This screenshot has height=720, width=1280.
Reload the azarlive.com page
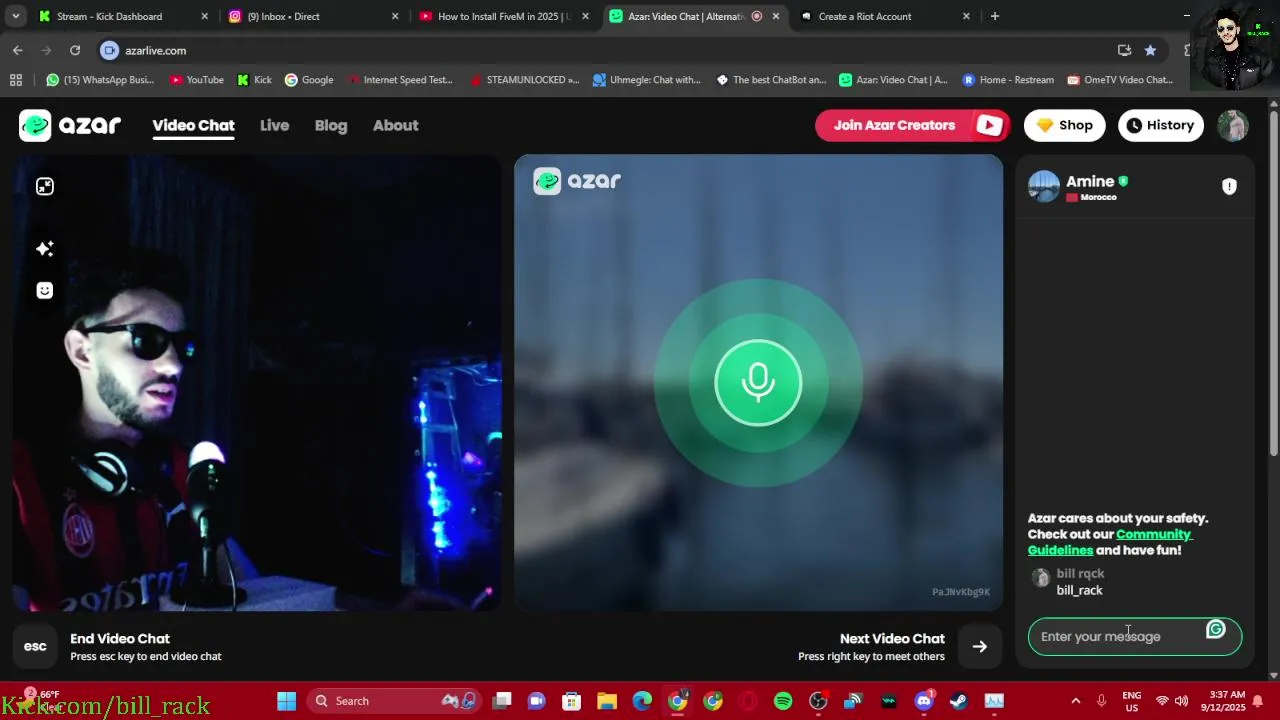coord(75,50)
